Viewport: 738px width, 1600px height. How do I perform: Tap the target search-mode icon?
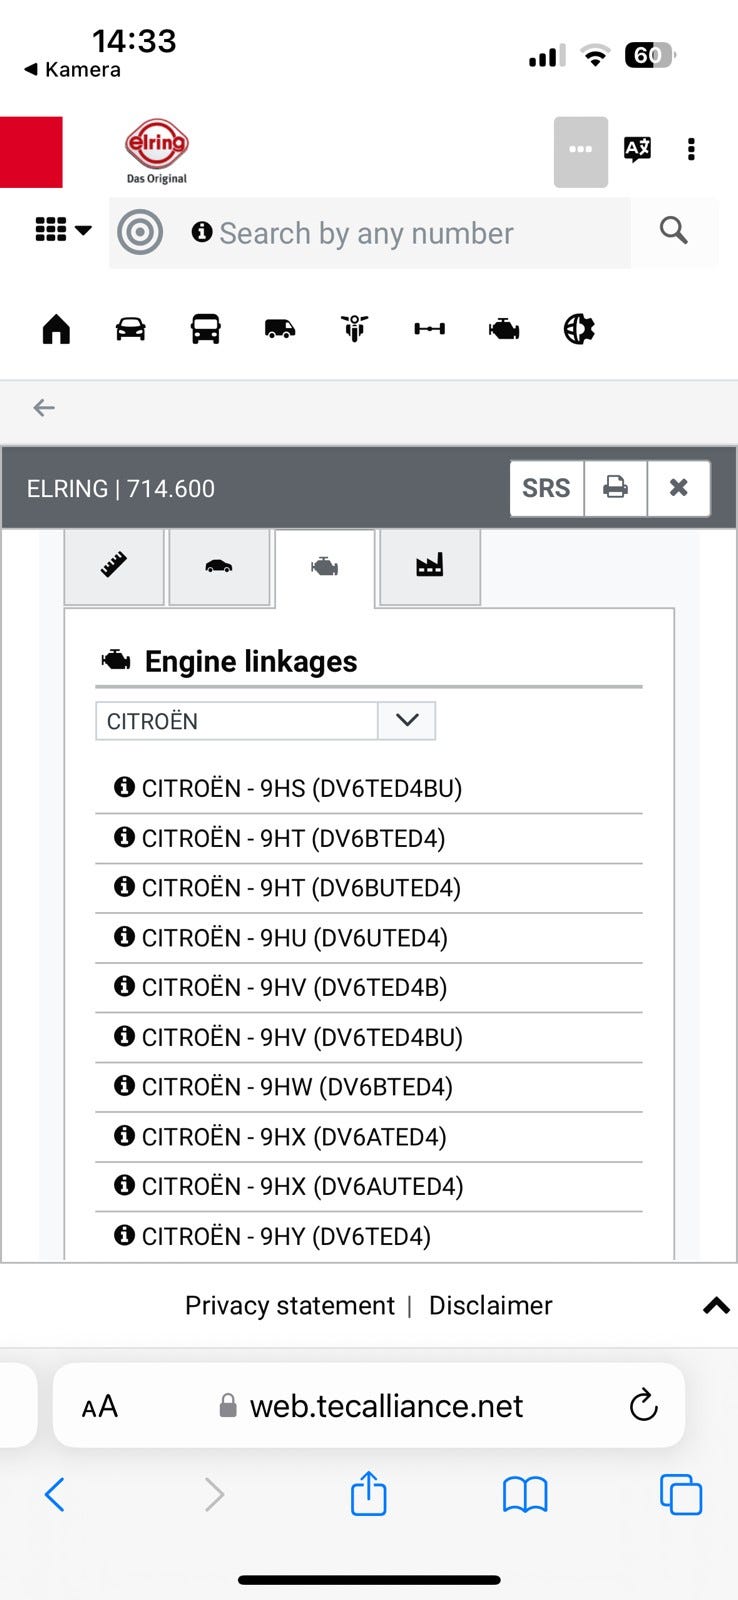click(140, 233)
